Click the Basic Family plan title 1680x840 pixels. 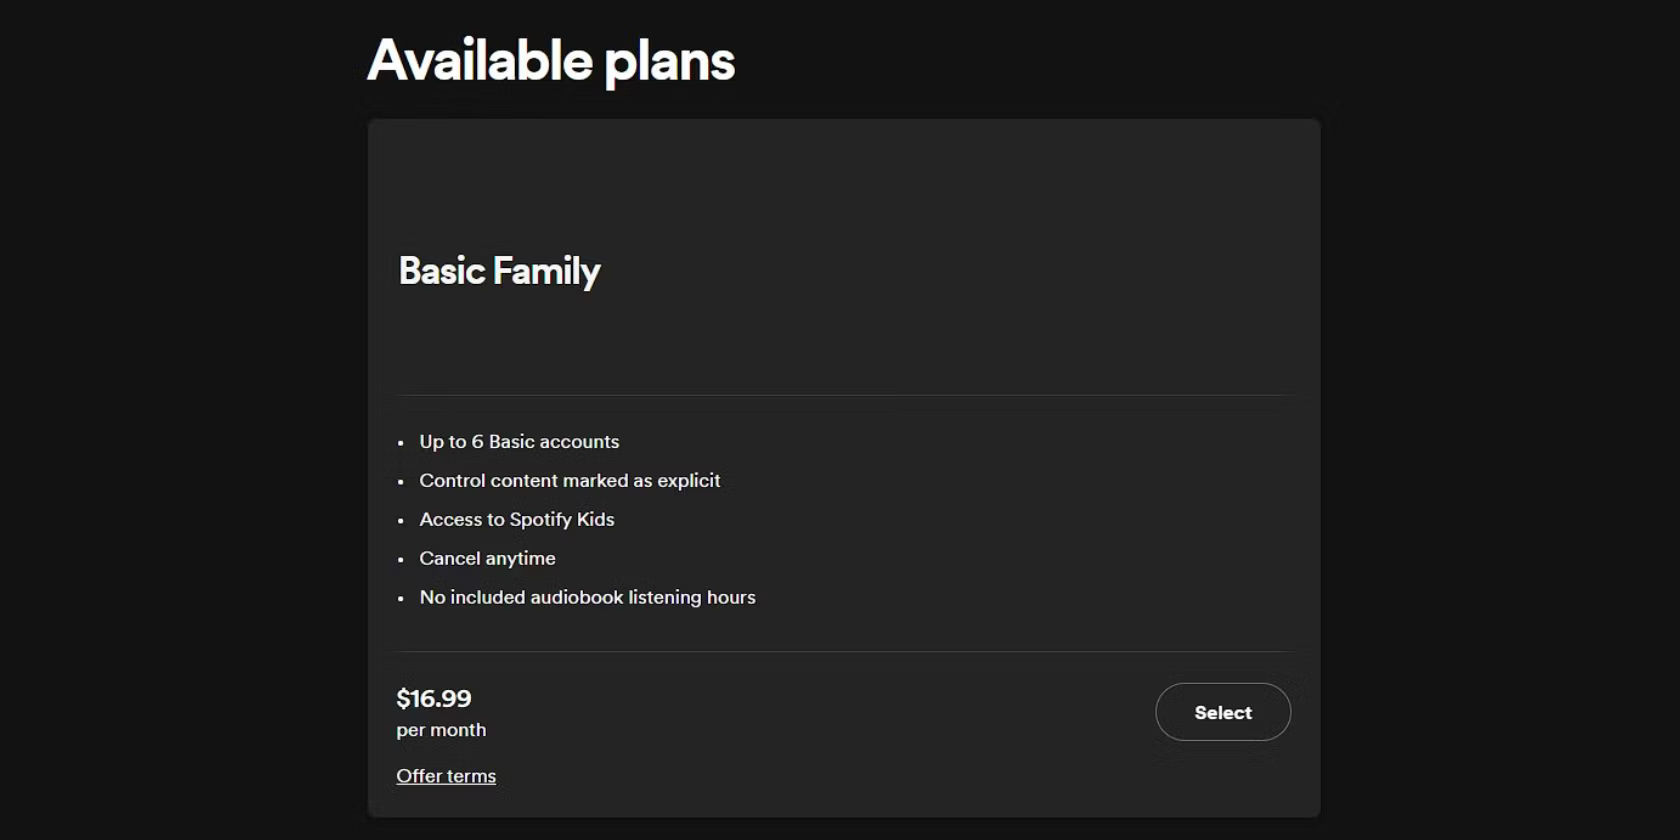tap(499, 270)
